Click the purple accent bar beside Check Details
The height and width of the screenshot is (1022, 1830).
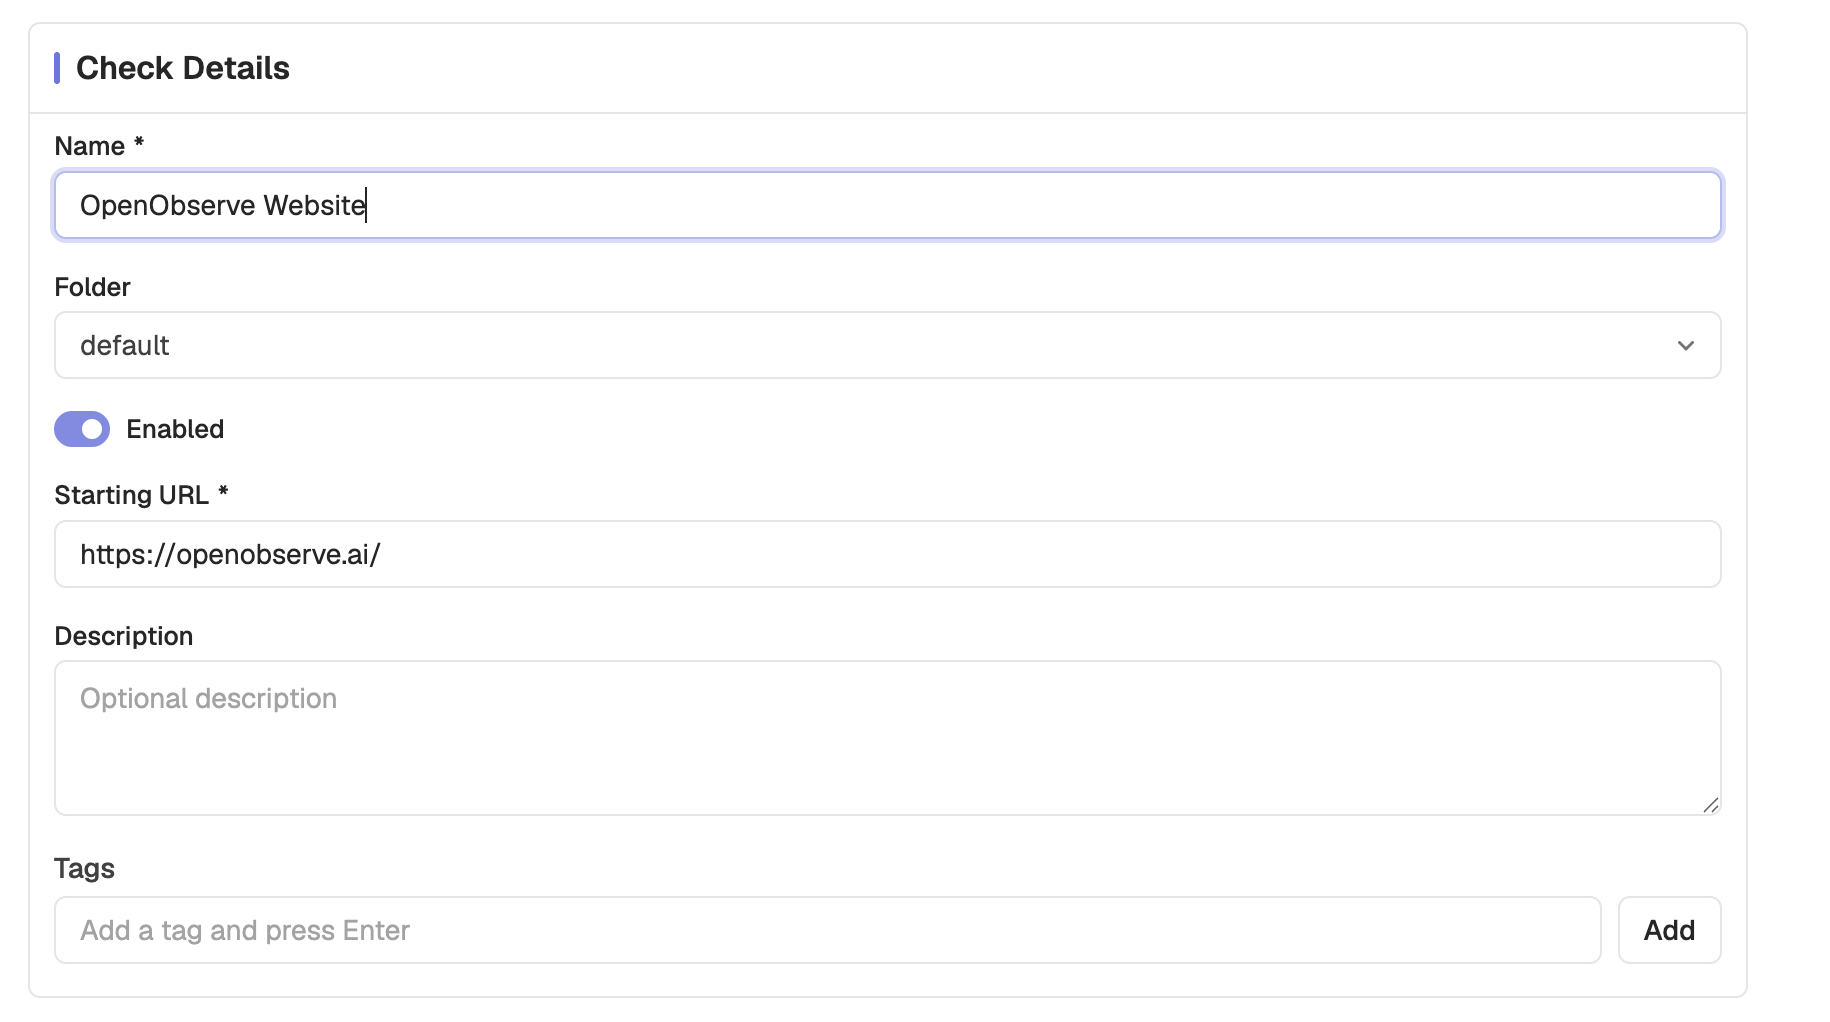coord(57,68)
